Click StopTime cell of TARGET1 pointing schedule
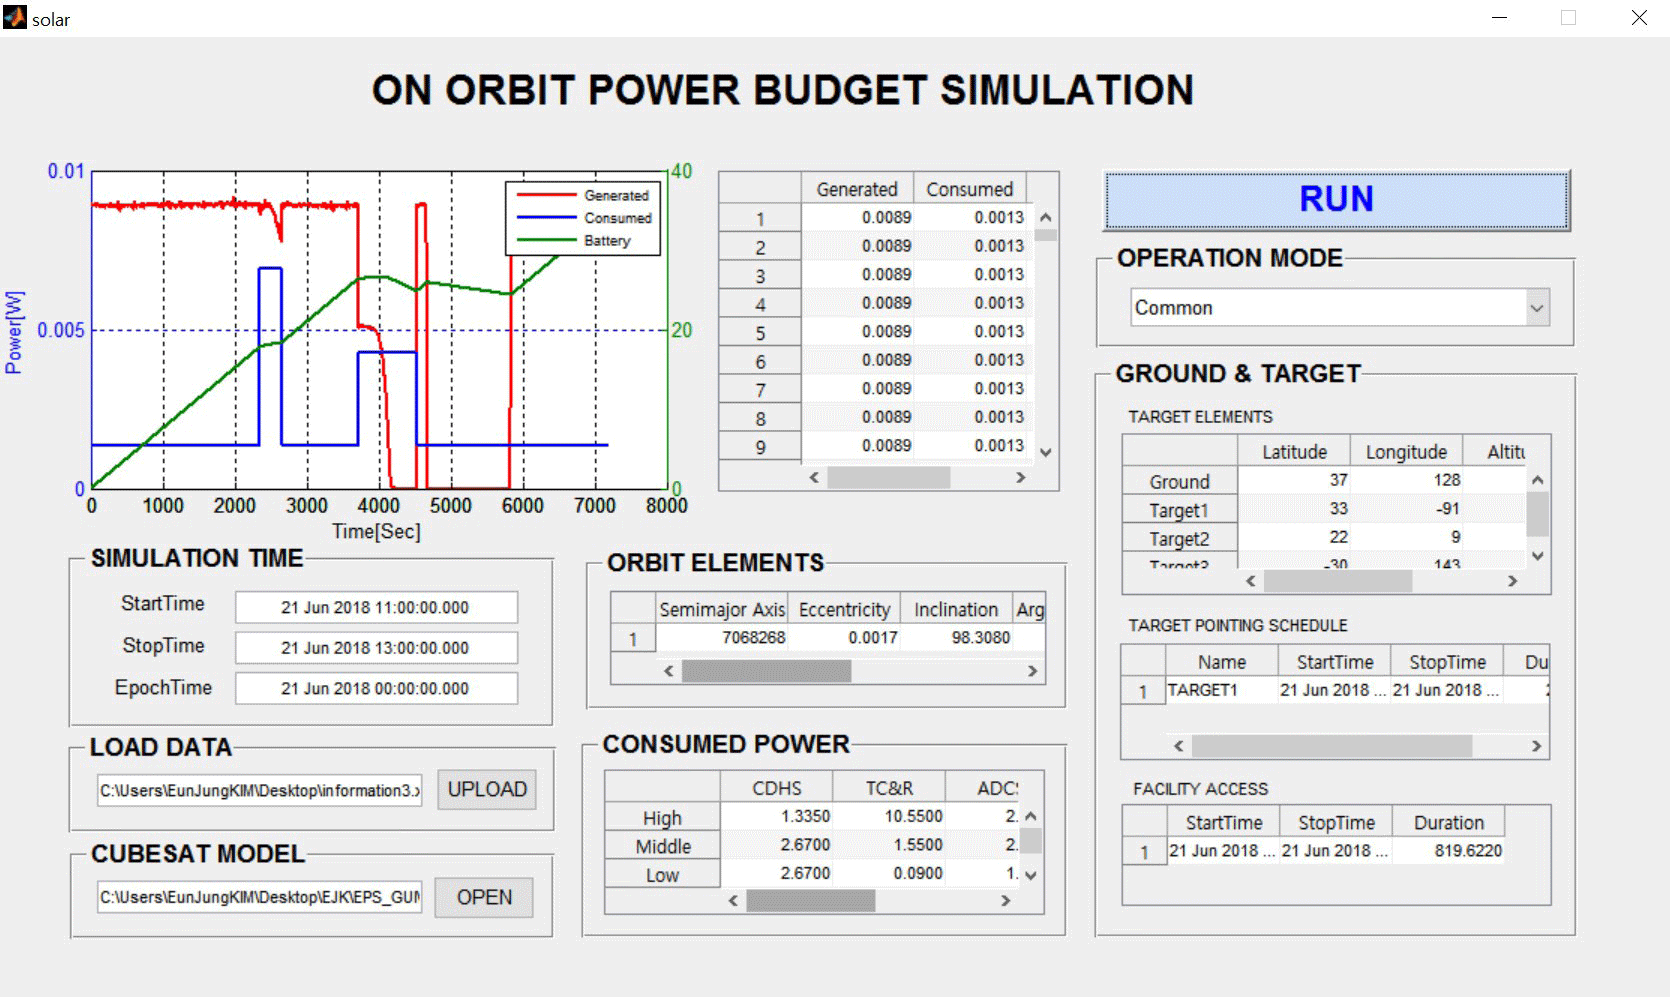Screen dimensions: 1670x997 pyautogui.click(x=1447, y=690)
